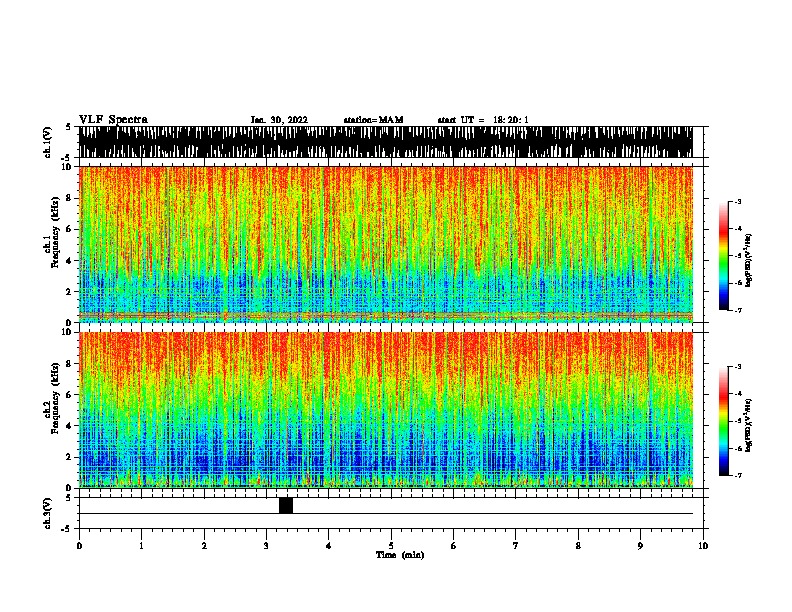Click the "ch.3(V)" axis label
Viewport: 792px width, 612px height.
[x=47, y=513]
